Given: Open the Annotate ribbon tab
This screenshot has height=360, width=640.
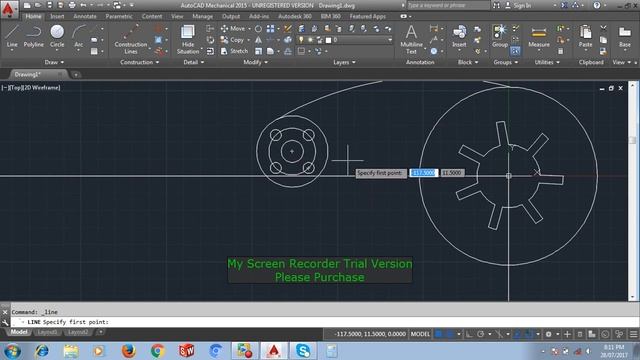Looking at the screenshot, I should pos(85,17).
